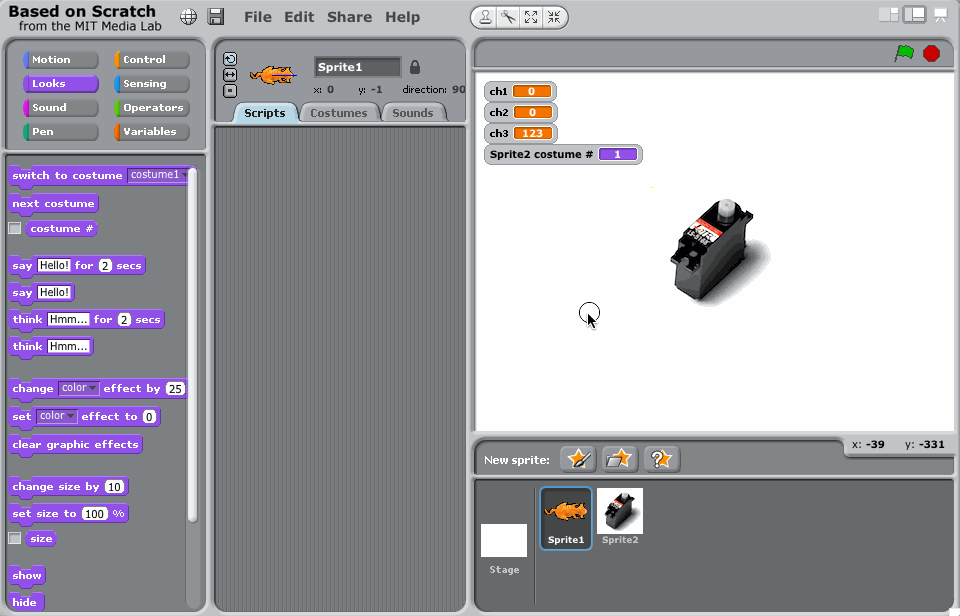Viewport: 960px width, 616px height.
Task: Open the Help menu
Action: pyautogui.click(x=402, y=17)
